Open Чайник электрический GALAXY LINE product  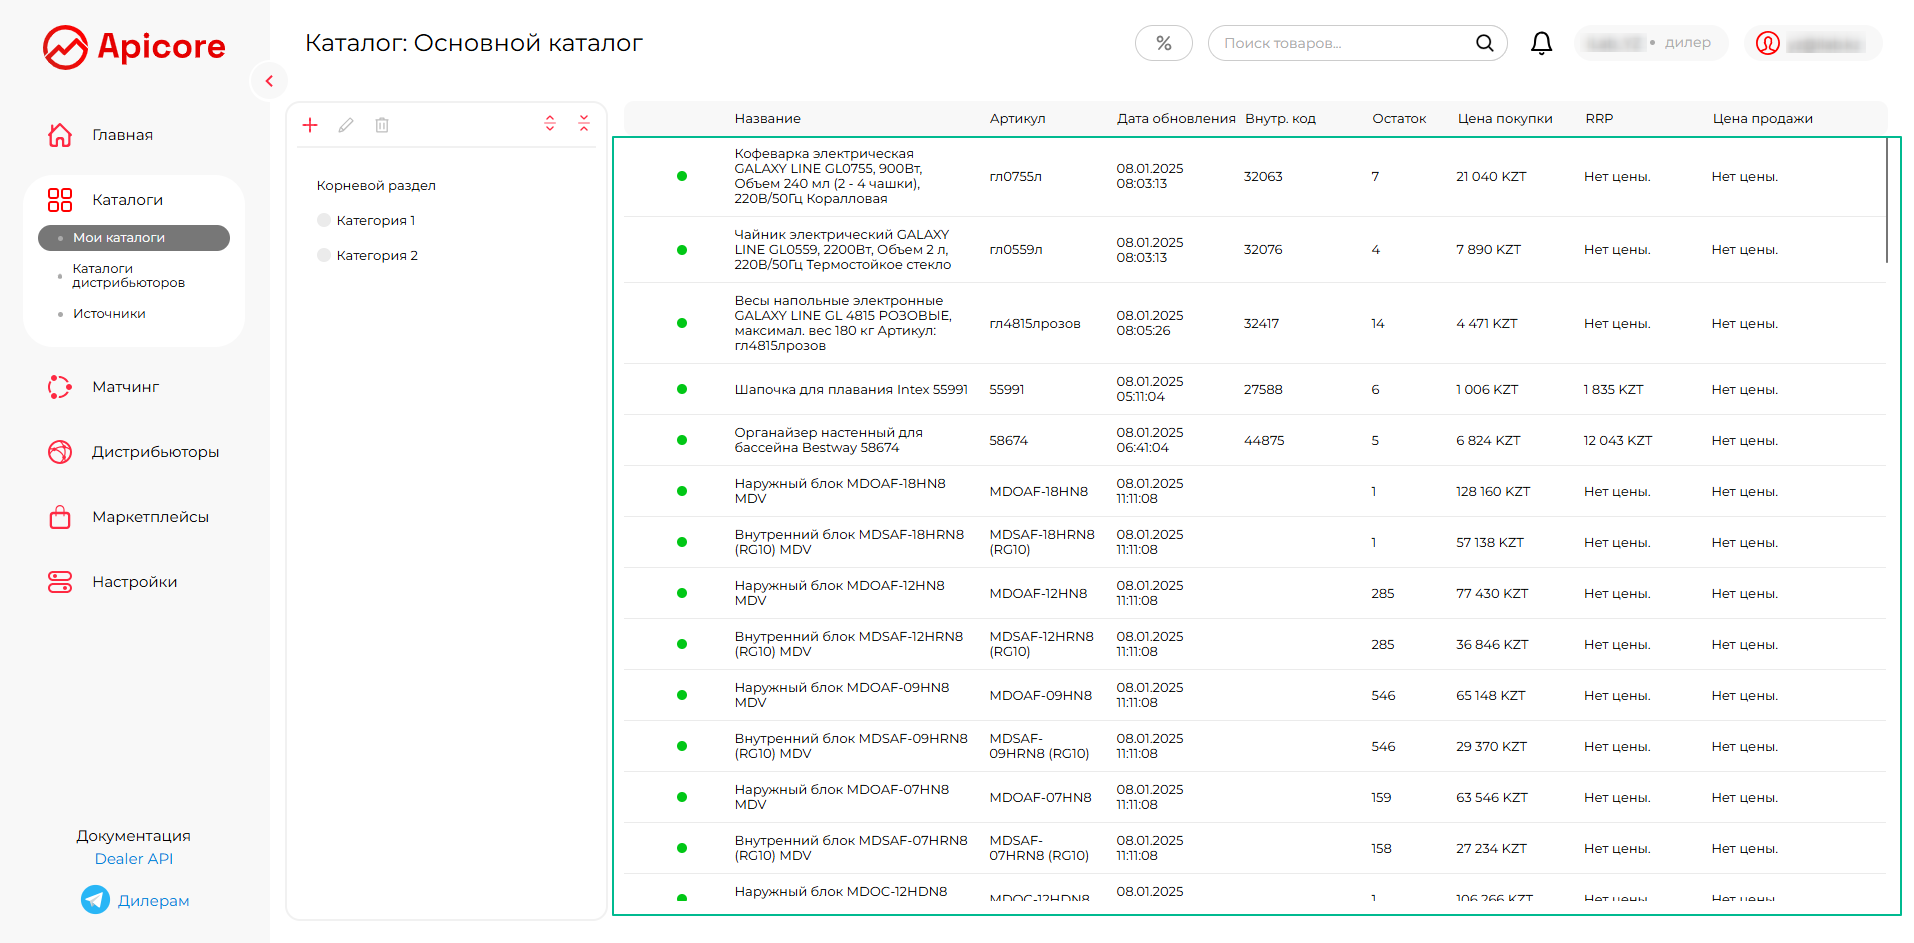tap(843, 250)
